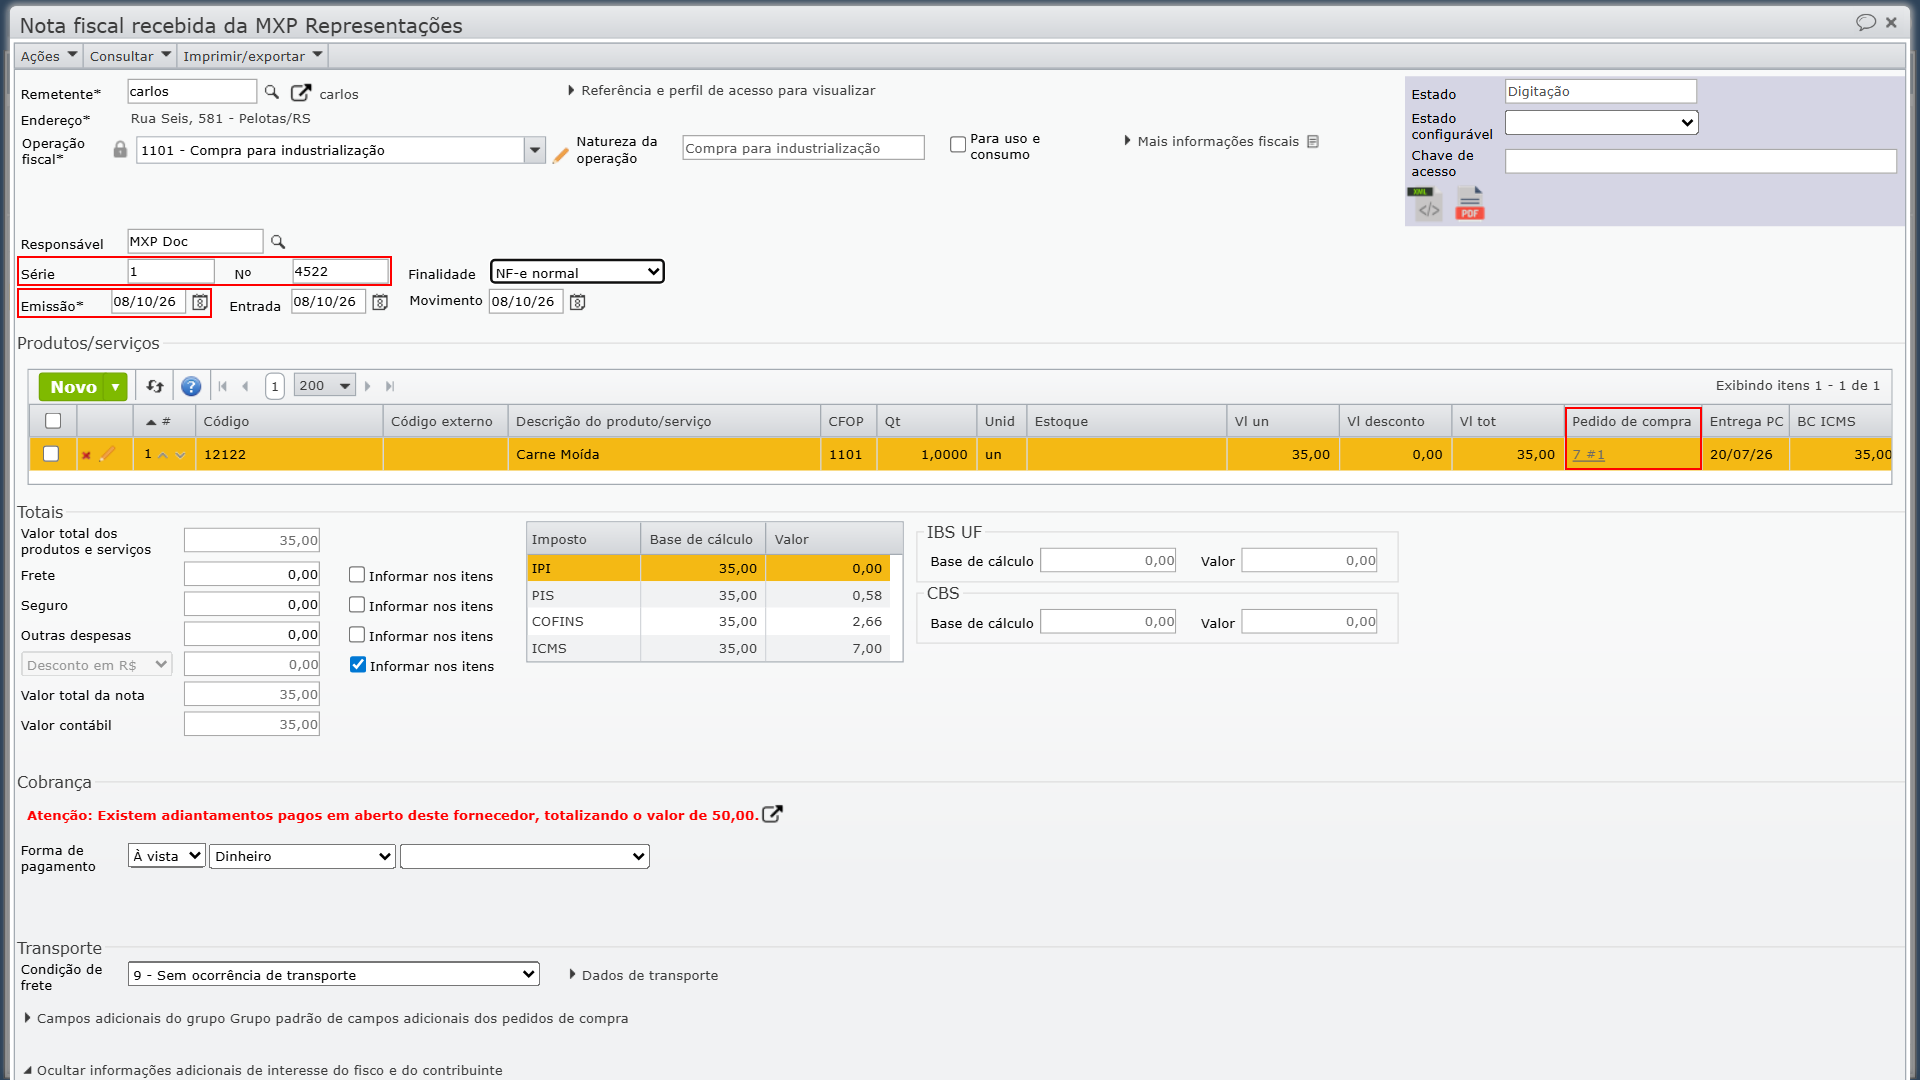The height and width of the screenshot is (1080, 1920).
Task: Expand Referência e perfil de acesso para visualizar
Action: 721,91
